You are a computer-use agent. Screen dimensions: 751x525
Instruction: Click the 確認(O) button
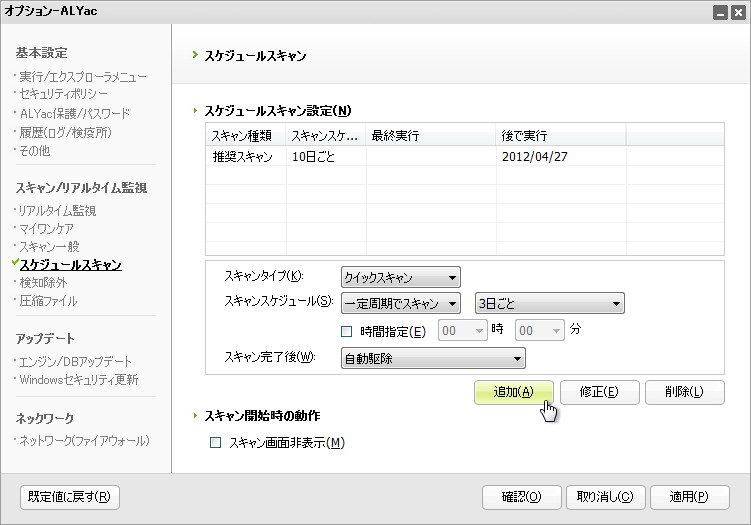click(522, 497)
